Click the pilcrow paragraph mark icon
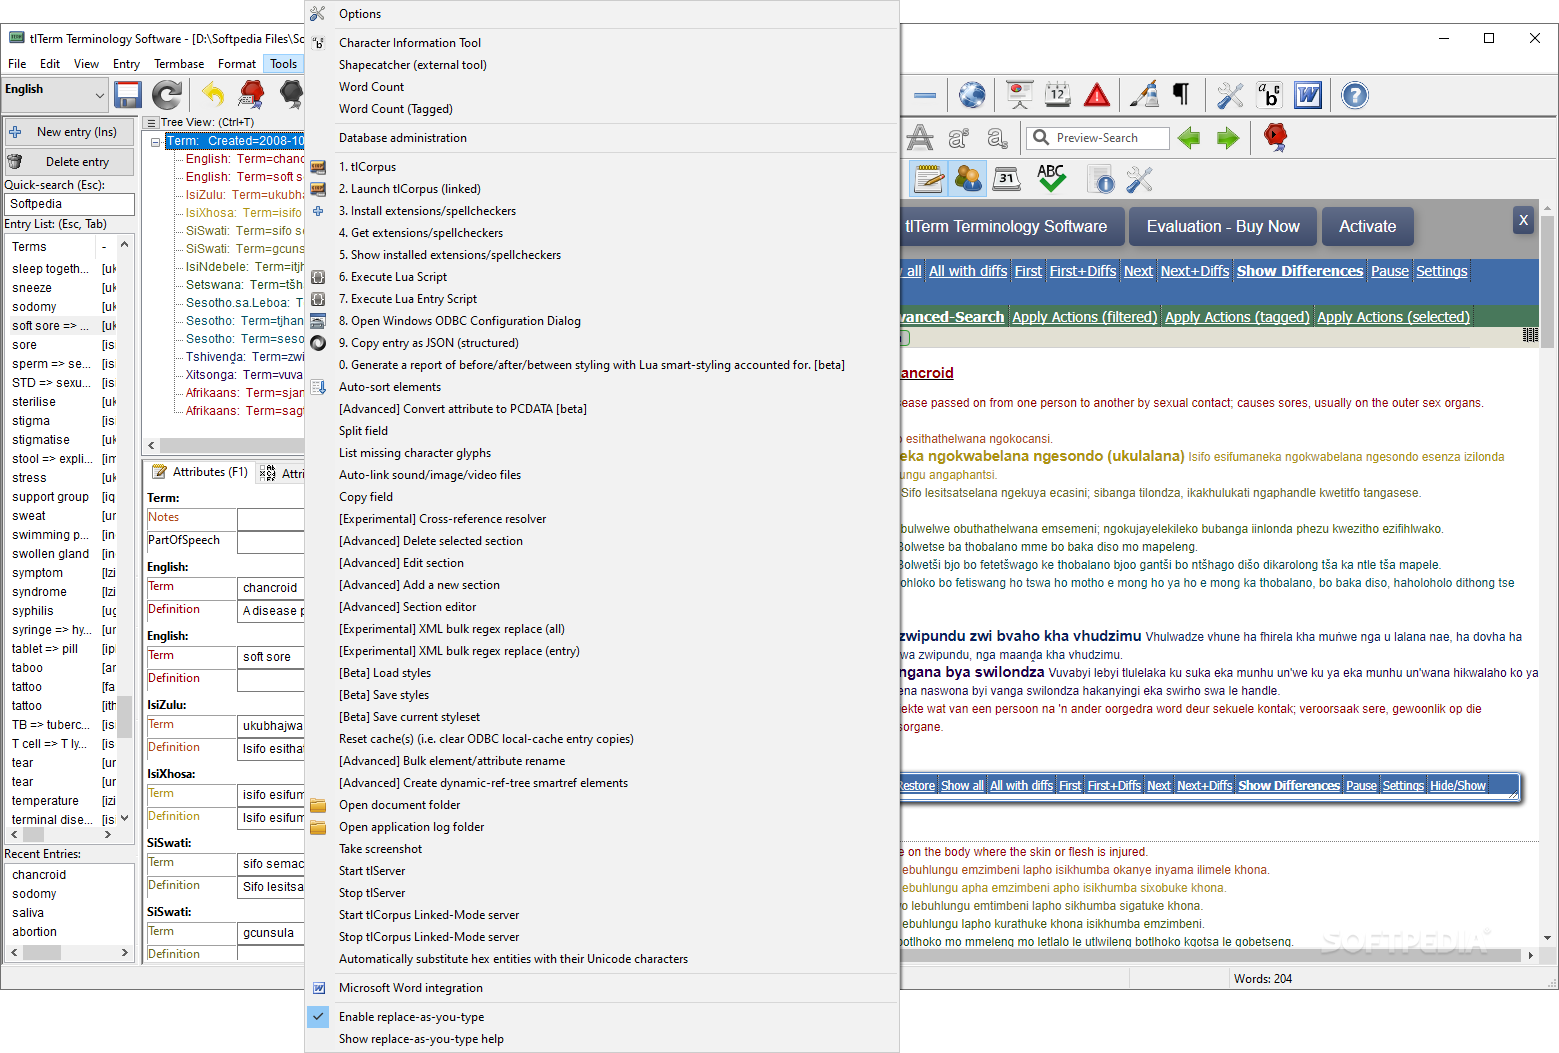This screenshot has height=1053, width=1559. coord(1181,95)
